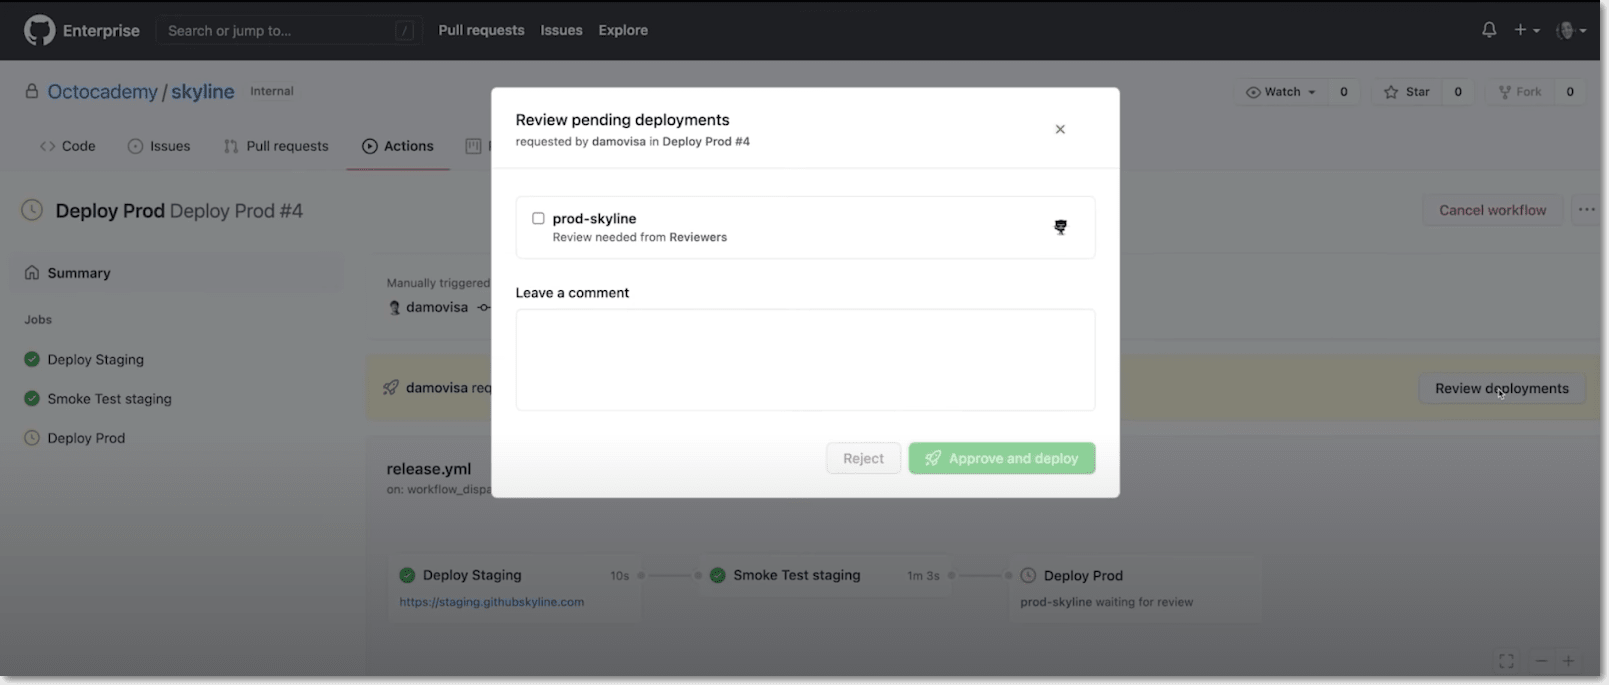Click the Reject button
The height and width of the screenshot is (685, 1609).
point(863,458)
